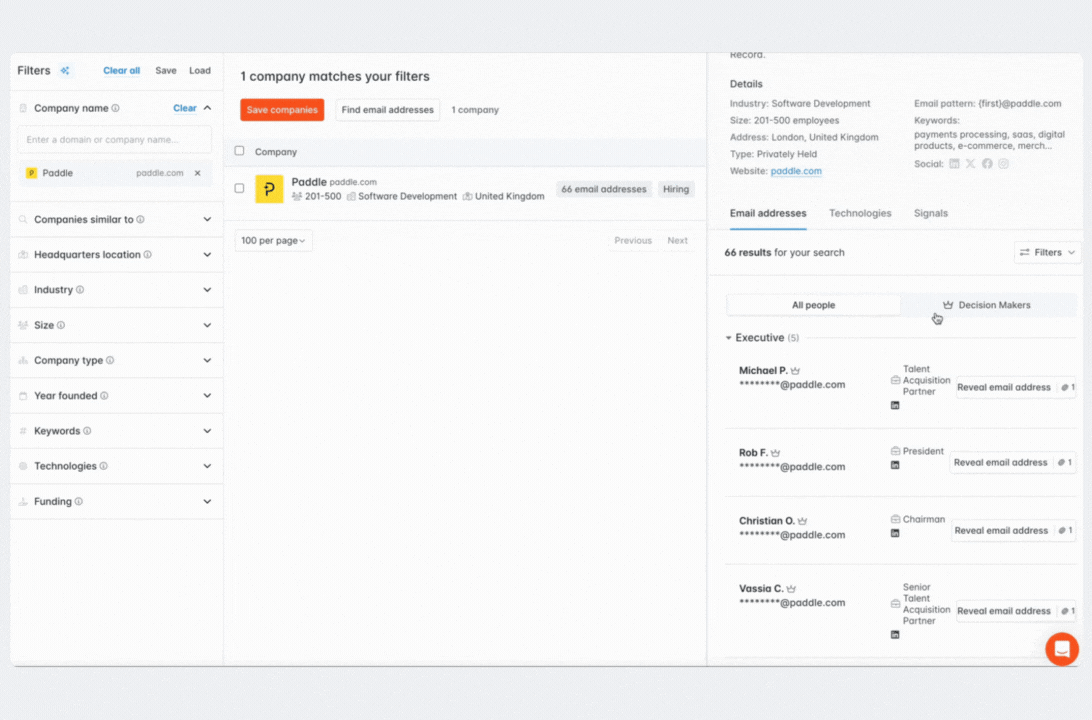Check the select-all Company header checkbox
1092x720 pixels.
point(240,151)
